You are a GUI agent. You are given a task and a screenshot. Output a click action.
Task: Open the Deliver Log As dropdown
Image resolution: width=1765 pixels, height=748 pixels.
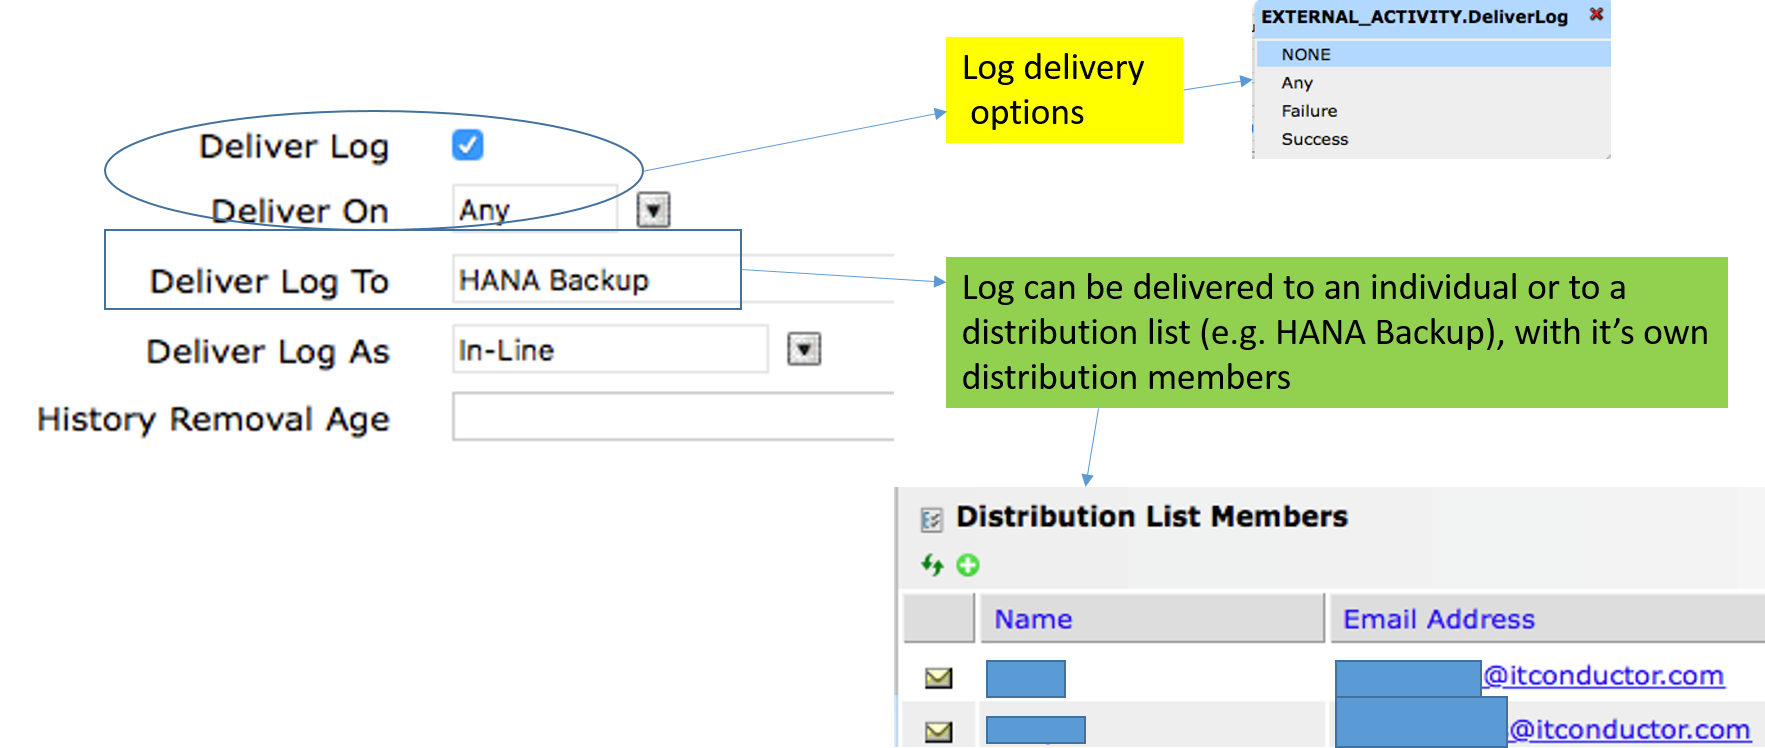[801, 350]
